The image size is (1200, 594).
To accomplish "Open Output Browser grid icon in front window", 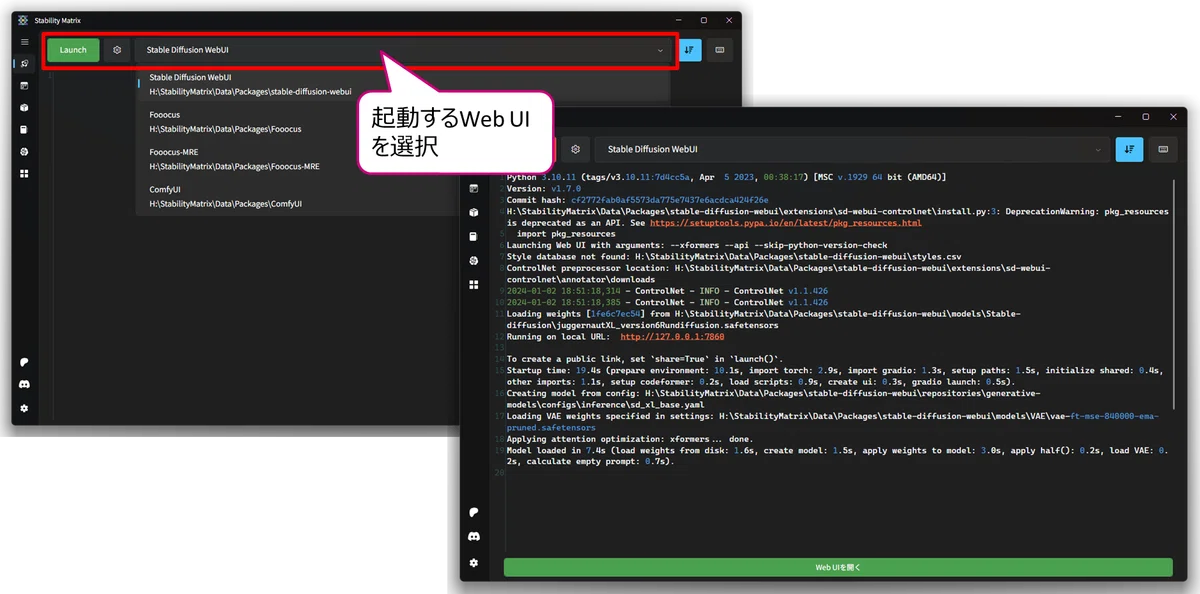I will tap(473, 285).
